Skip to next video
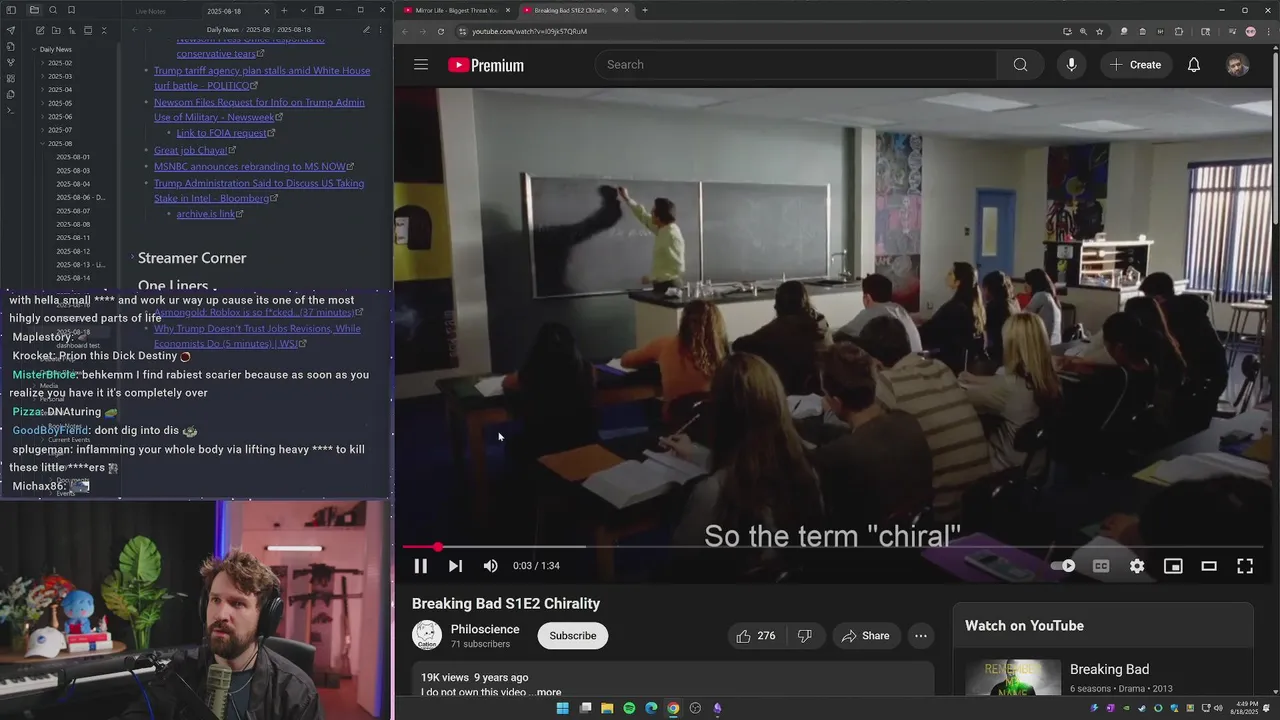Viewport: 1280px width, 720px height. pos(455,566)
